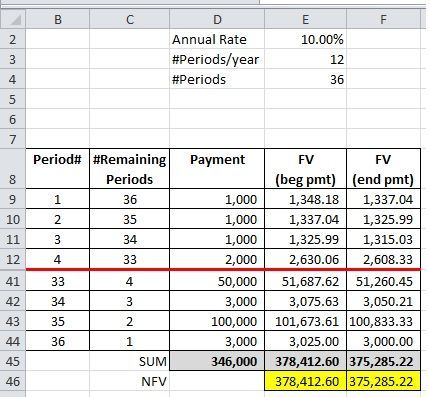Select column B header
This screenshot has width=429, height=397.
(x=58, y=19)
